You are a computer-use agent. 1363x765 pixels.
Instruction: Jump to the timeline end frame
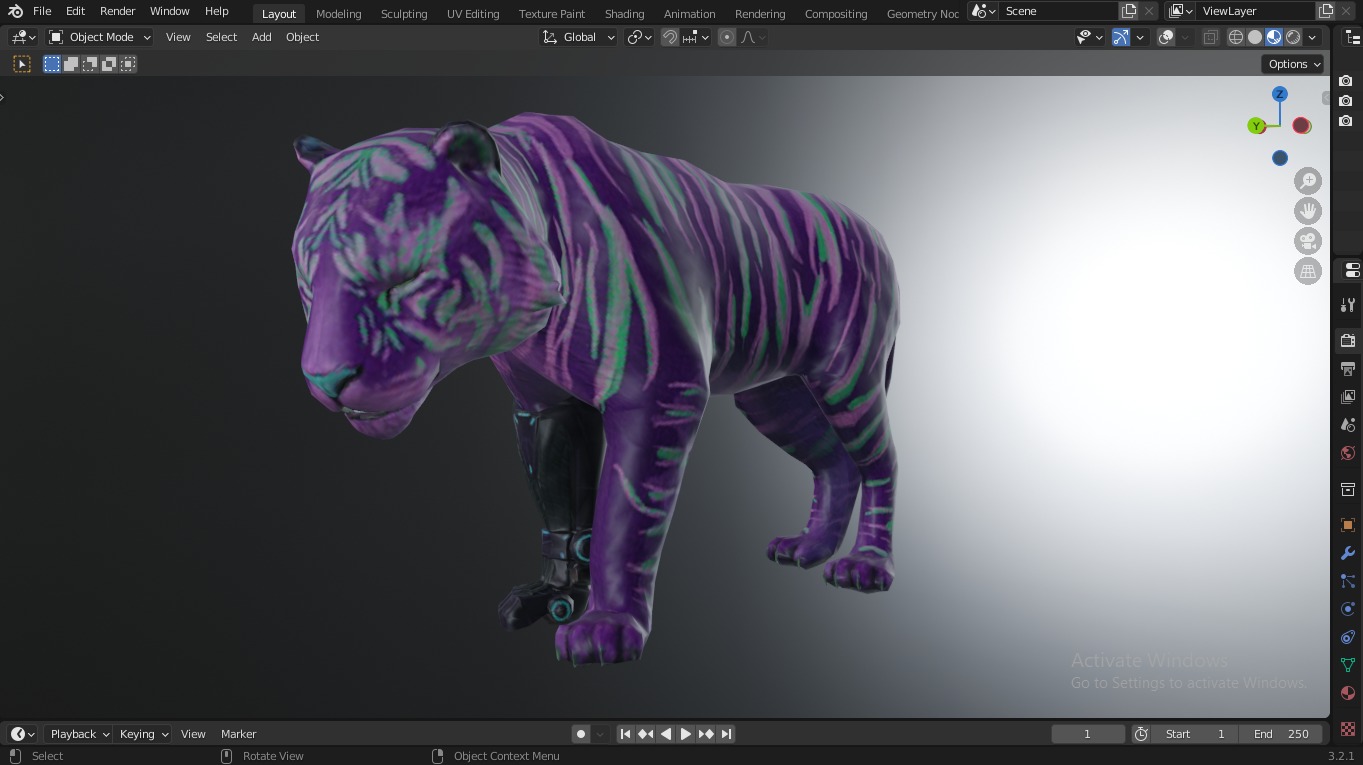click(x=727, y=734)
